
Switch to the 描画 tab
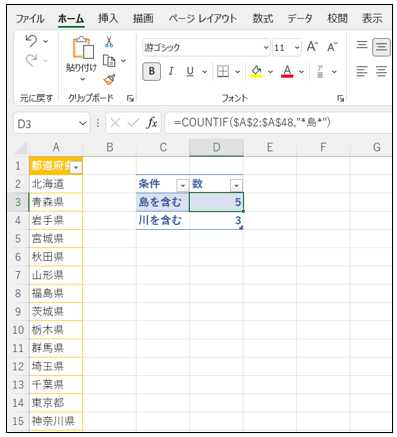pyautogui.click(x=143, y=19)
